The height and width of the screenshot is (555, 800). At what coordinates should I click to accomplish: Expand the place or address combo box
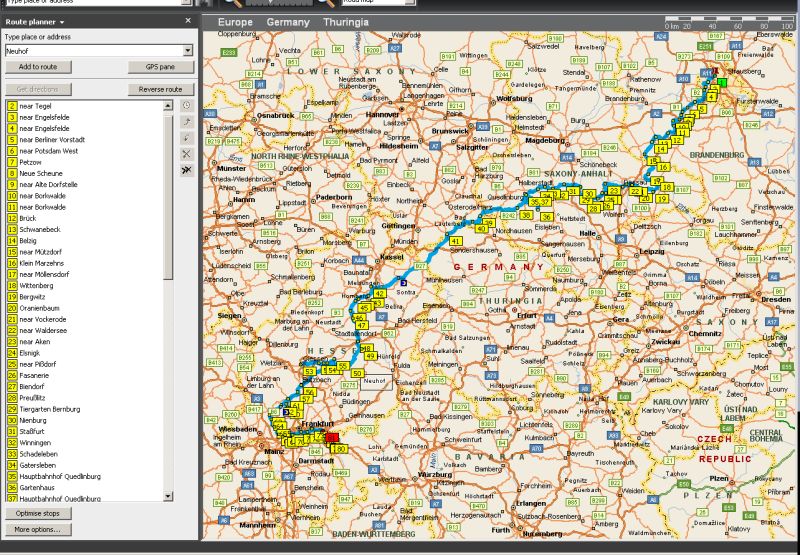(187, 50)
